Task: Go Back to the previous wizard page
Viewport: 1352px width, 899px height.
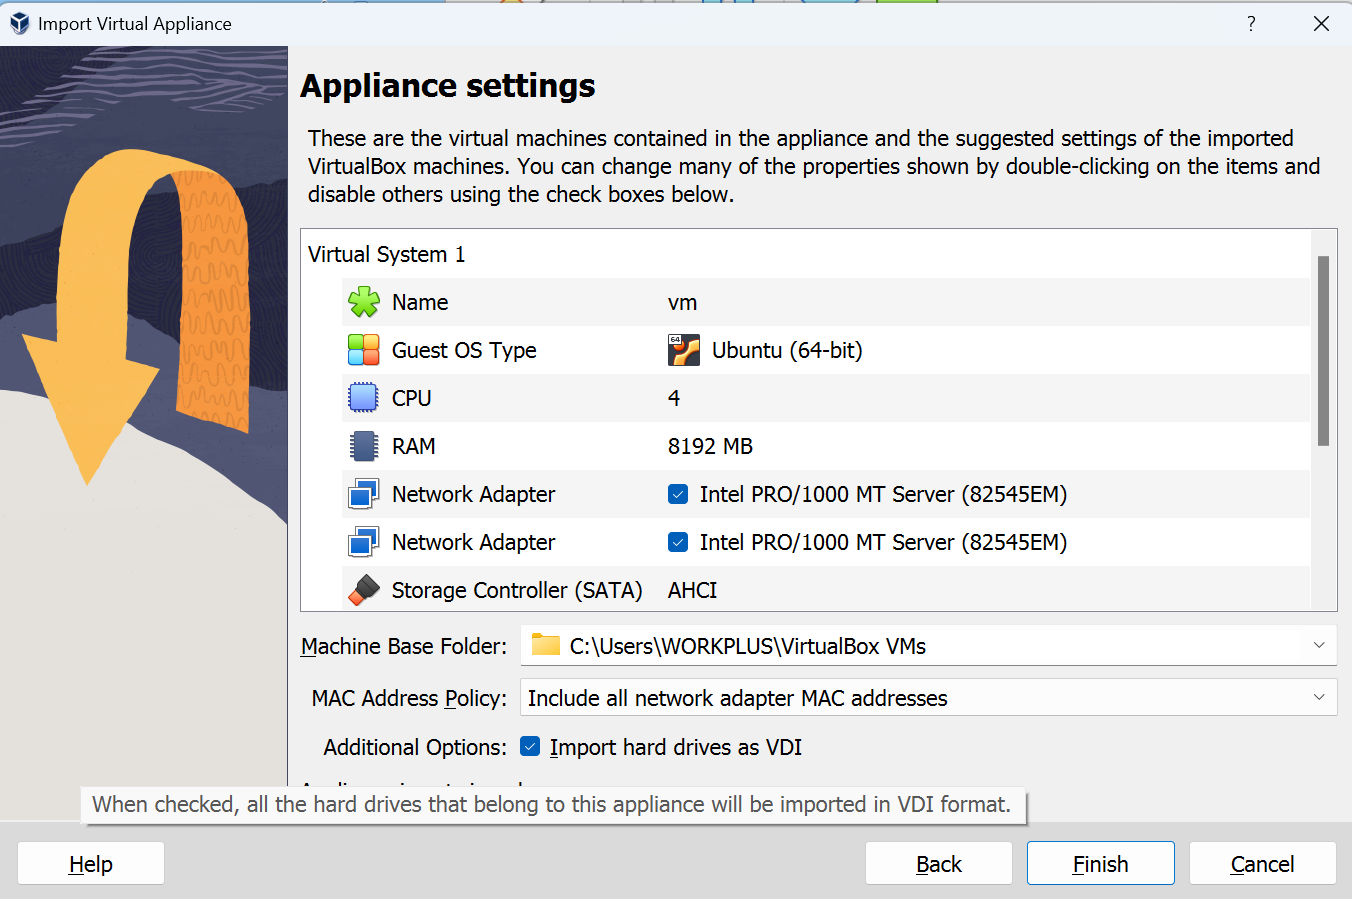Action: point(939,863)
